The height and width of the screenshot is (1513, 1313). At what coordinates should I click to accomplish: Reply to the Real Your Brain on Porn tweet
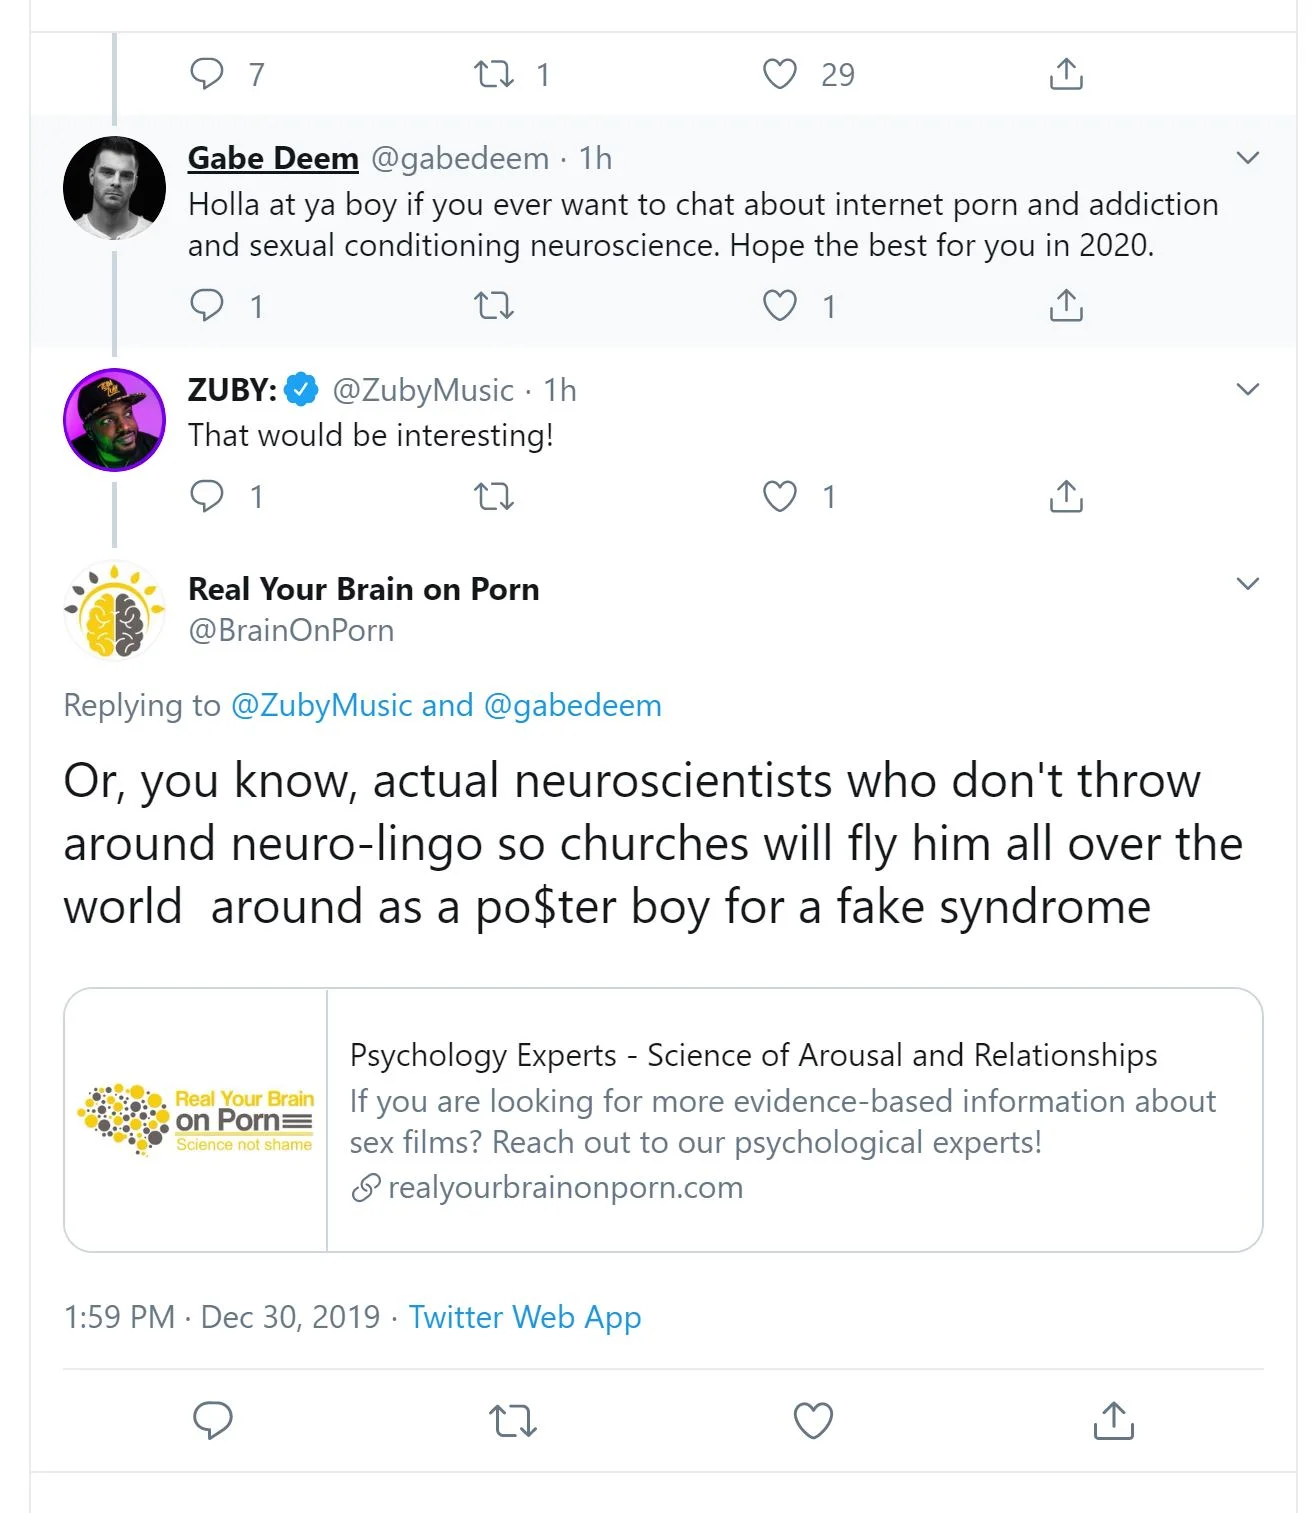tap(212, 1420)
